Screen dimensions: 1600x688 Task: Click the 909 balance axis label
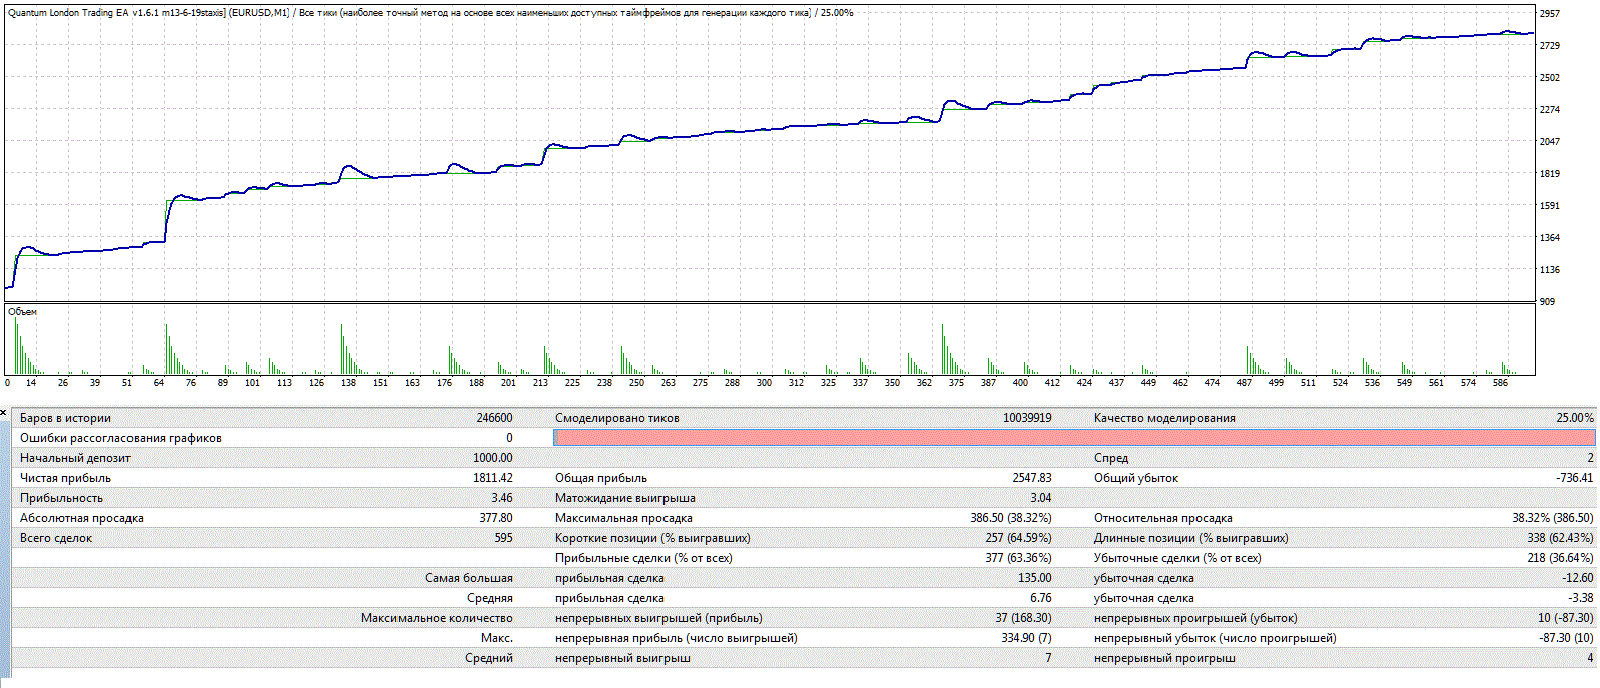[x=1547, y=302]
